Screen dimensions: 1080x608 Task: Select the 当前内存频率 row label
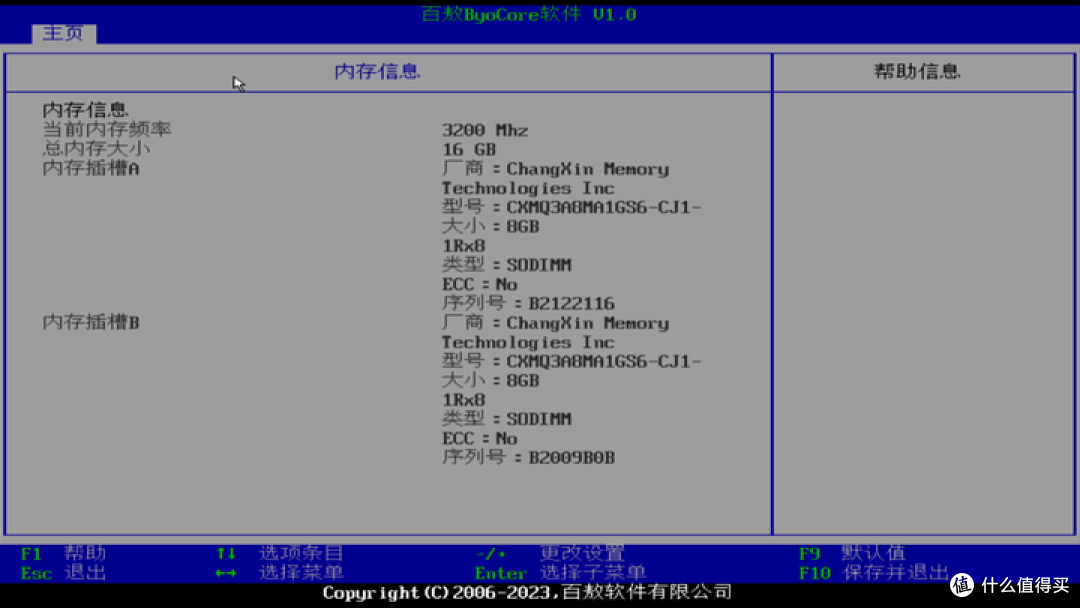tap(107, 129)
